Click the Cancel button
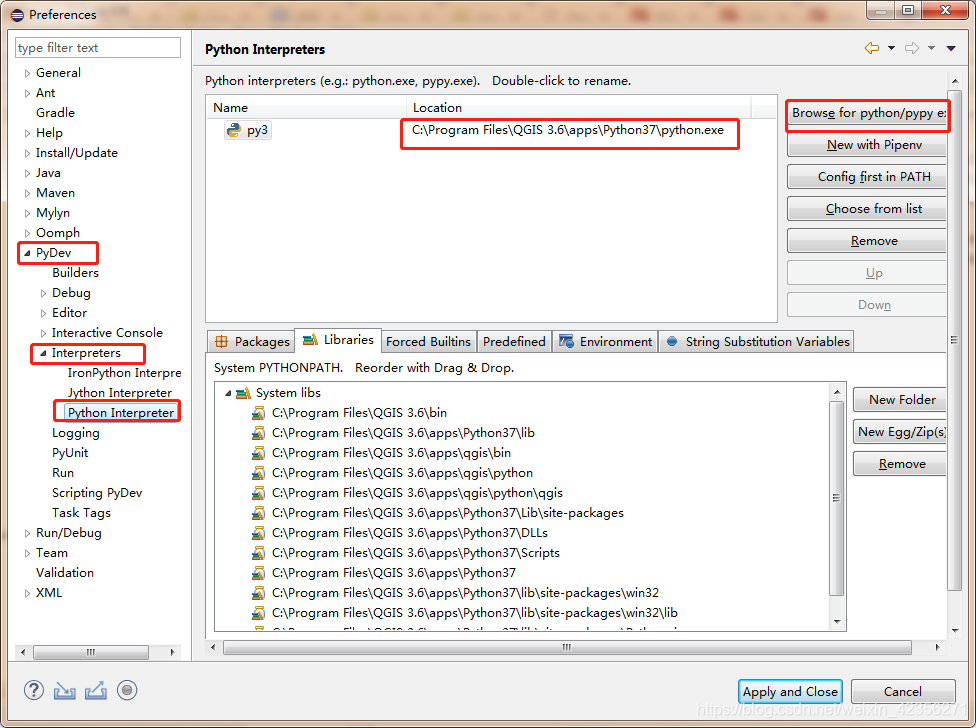 903,692
